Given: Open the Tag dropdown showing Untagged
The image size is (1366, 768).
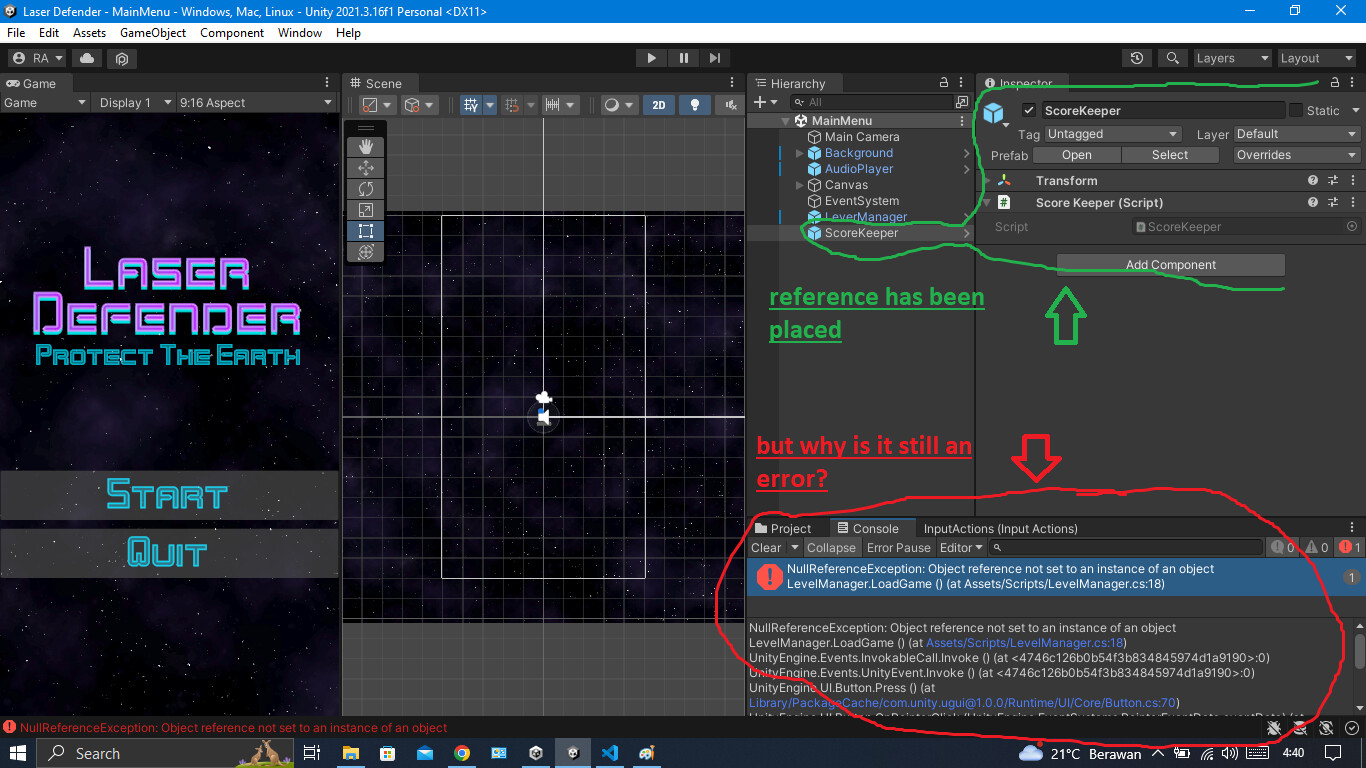Looking at the screenshot, I should [x=1113, y=134].
